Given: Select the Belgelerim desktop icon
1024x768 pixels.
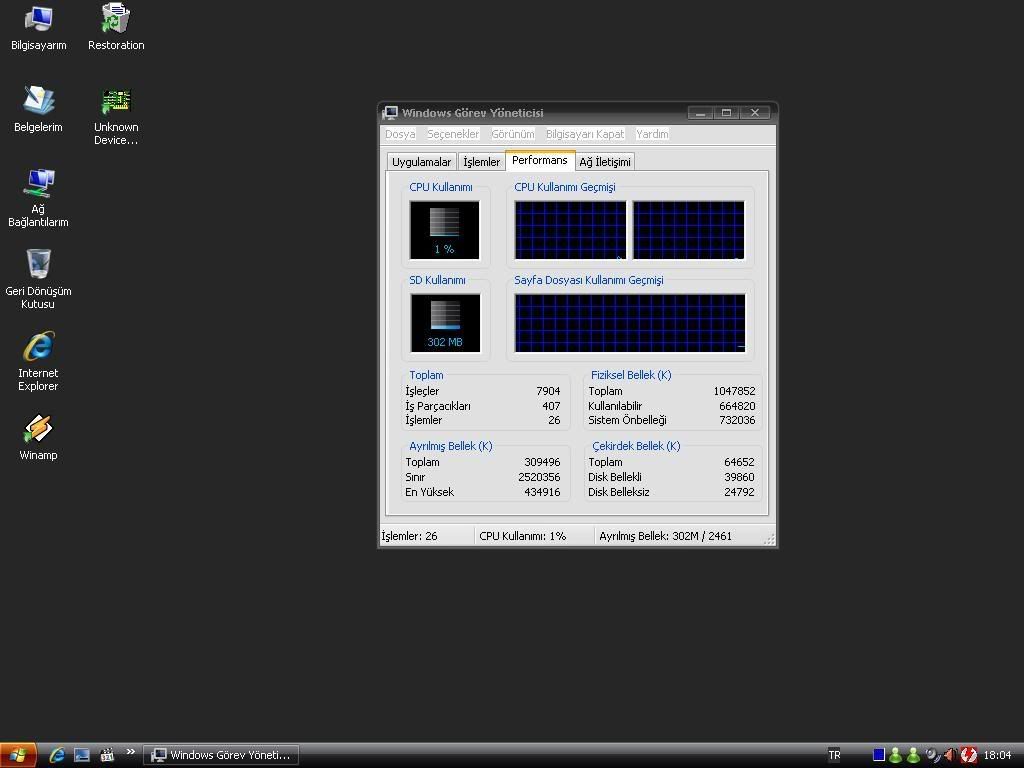Looking at the screenshot, I should tap(39, 110).
